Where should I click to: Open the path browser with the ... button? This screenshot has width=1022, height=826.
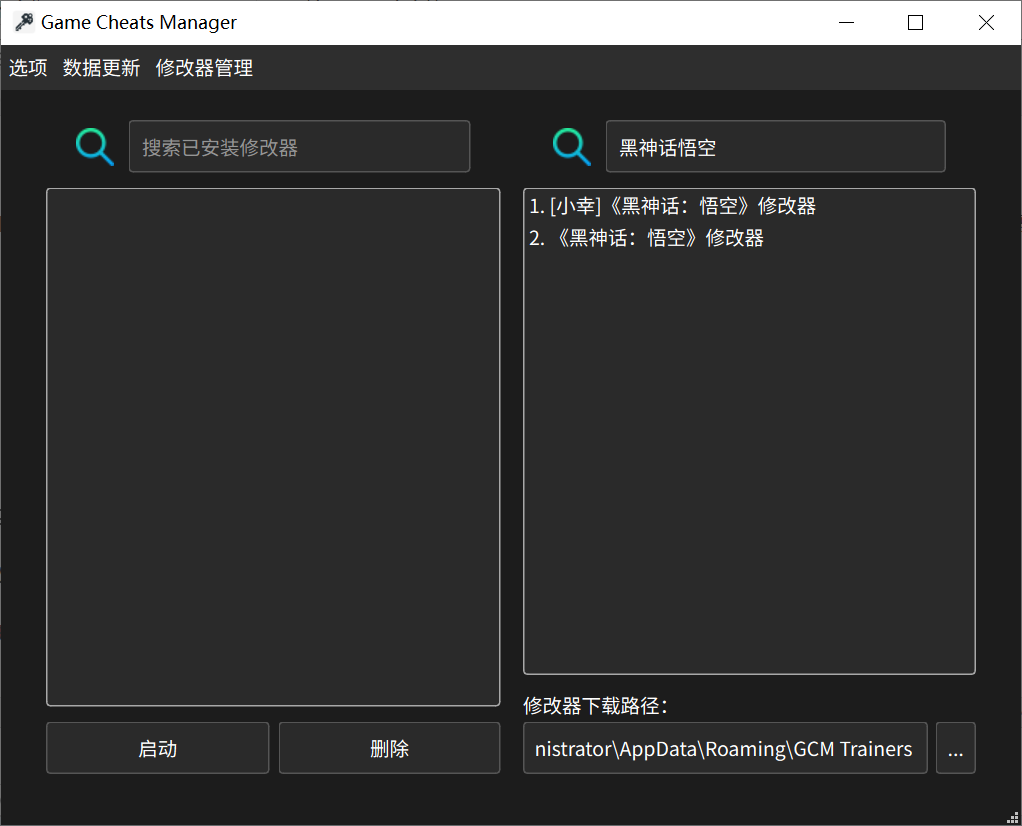(x=955, y=749)
